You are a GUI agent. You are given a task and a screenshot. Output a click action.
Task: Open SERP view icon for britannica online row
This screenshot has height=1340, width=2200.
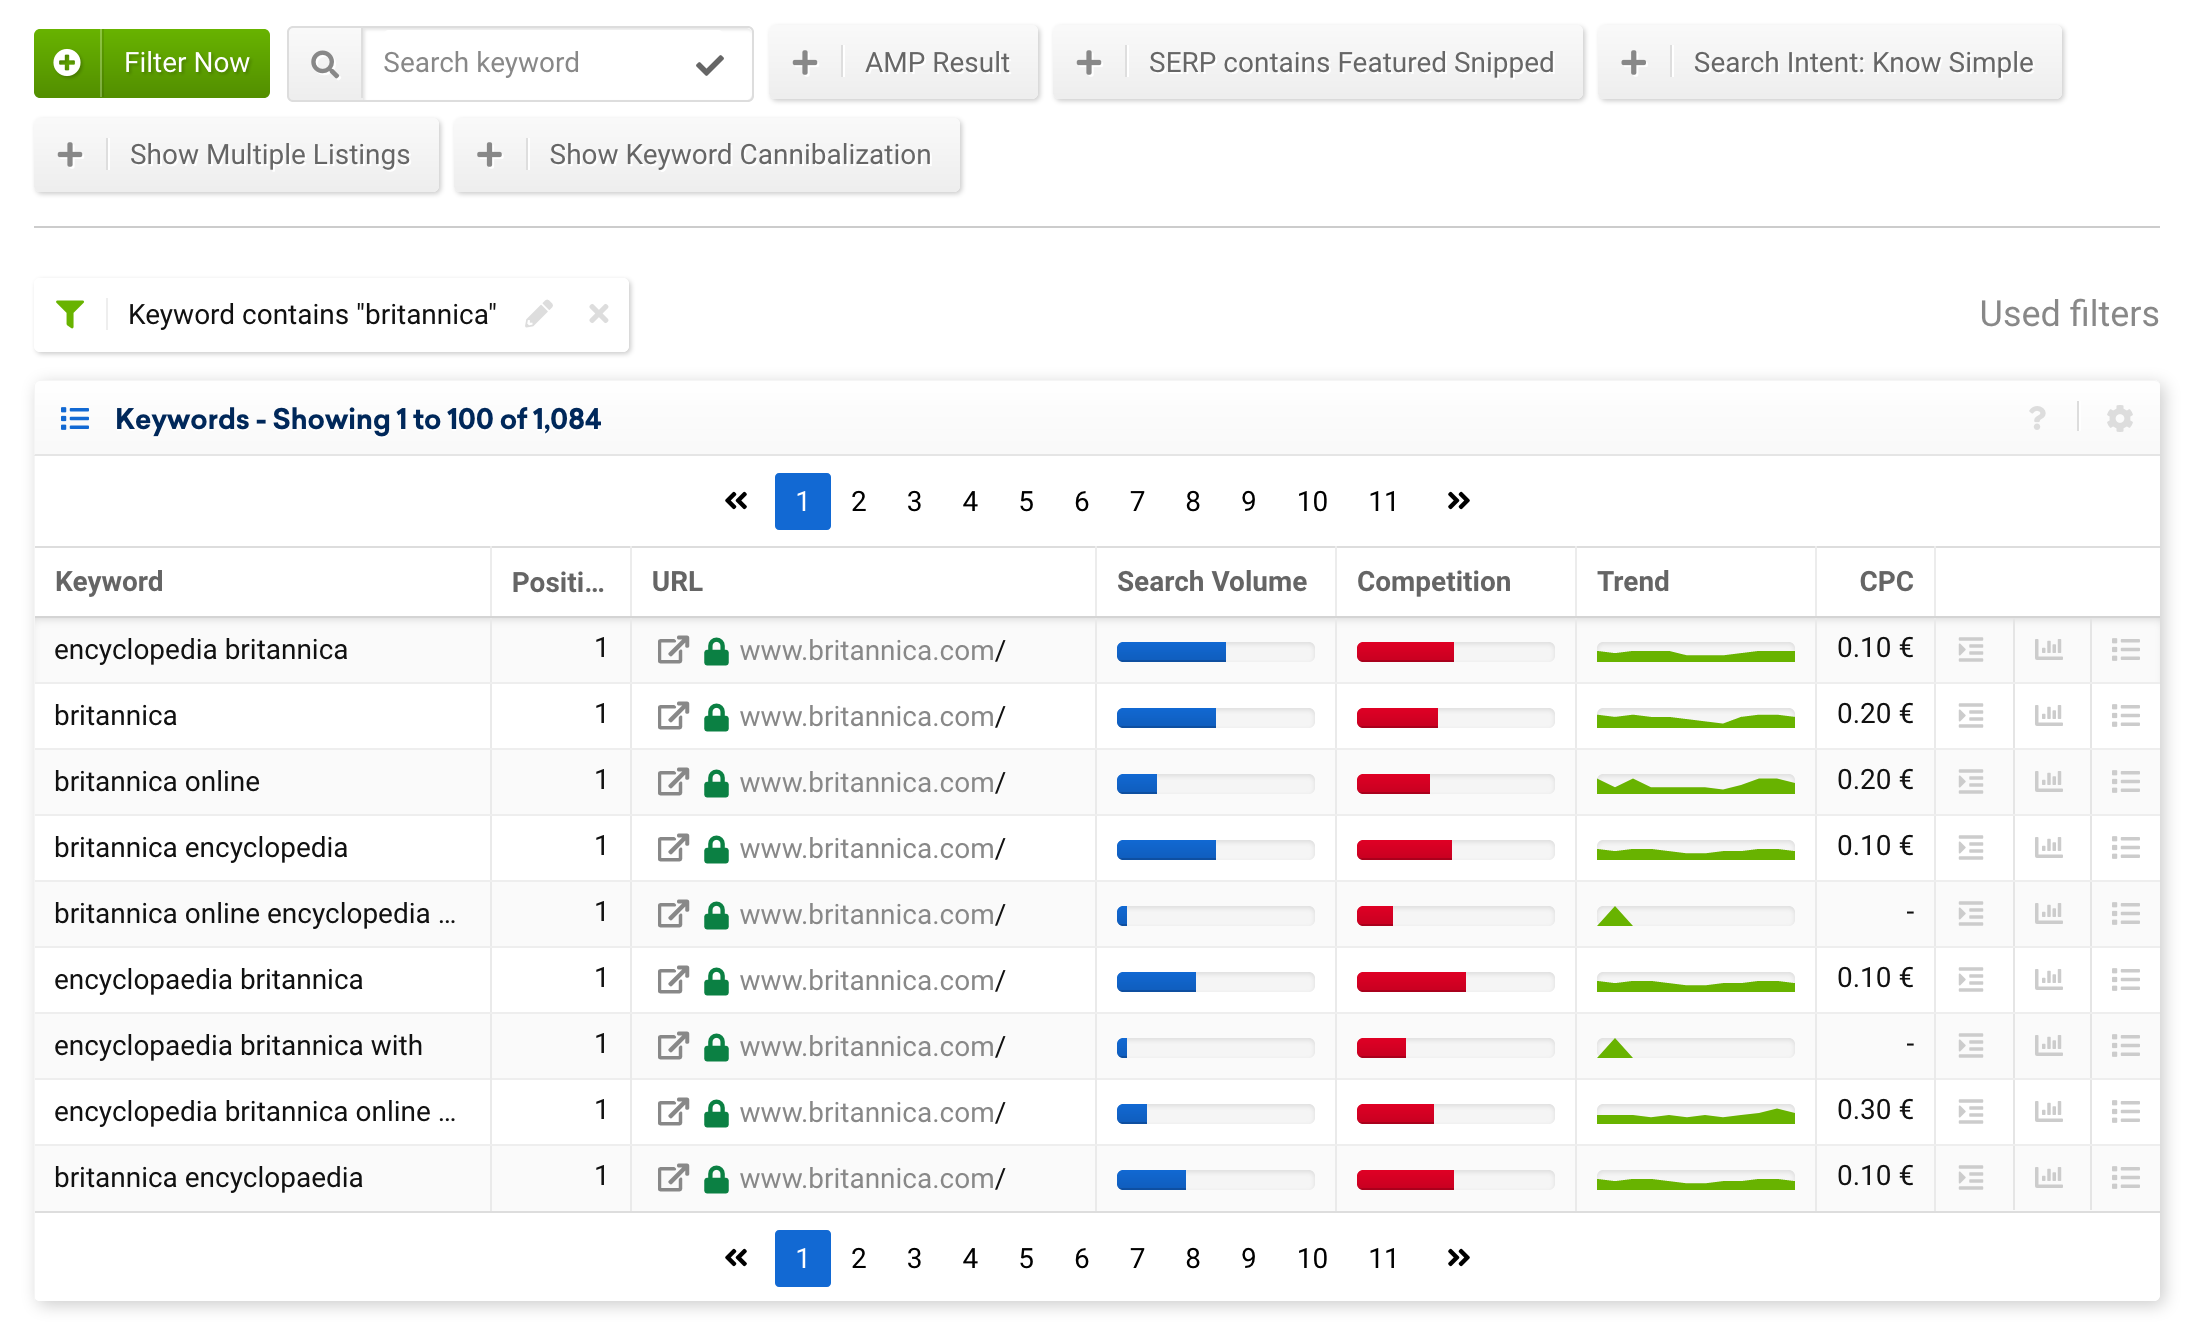point(1971,782)
